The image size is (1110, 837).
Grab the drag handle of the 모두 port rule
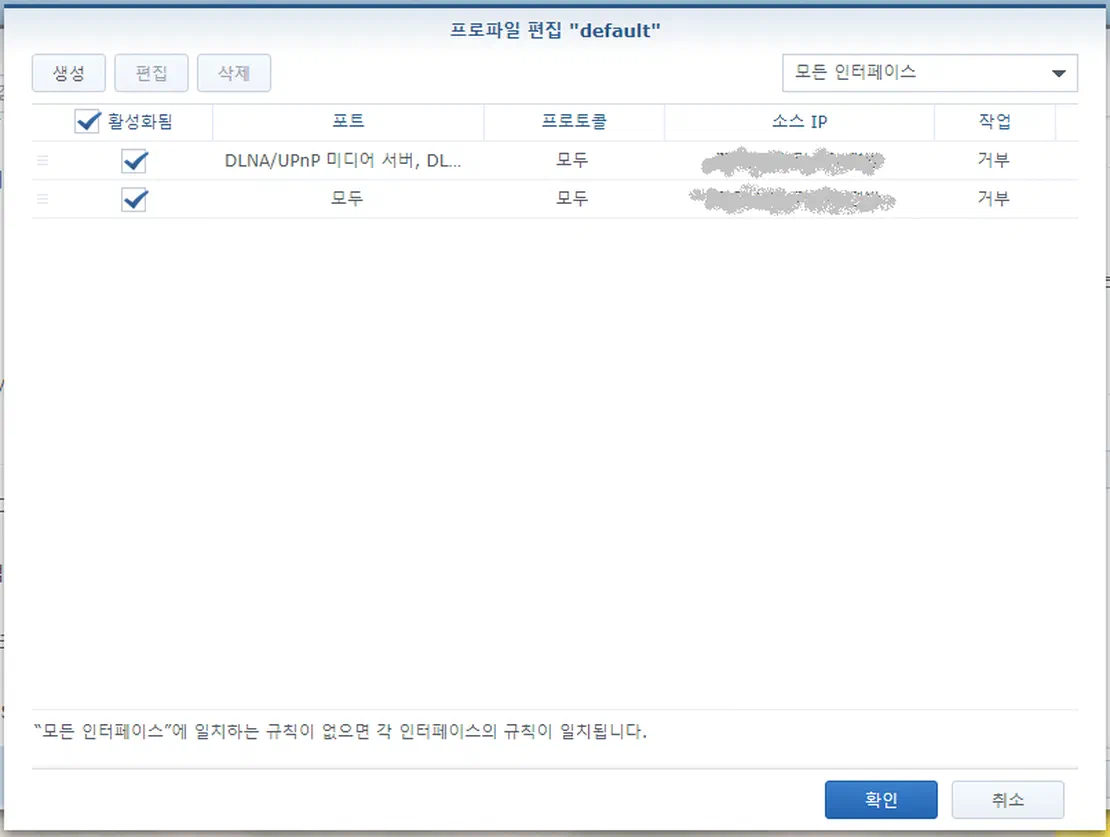point(42,199)
